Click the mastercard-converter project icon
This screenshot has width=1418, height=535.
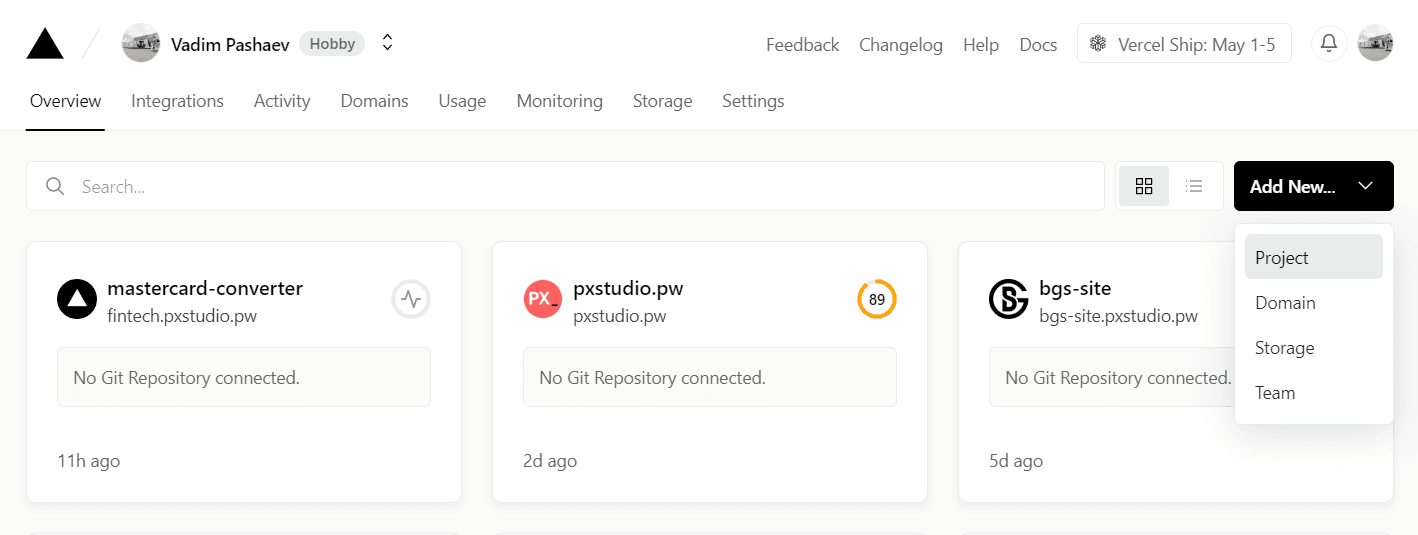point(76,300)
